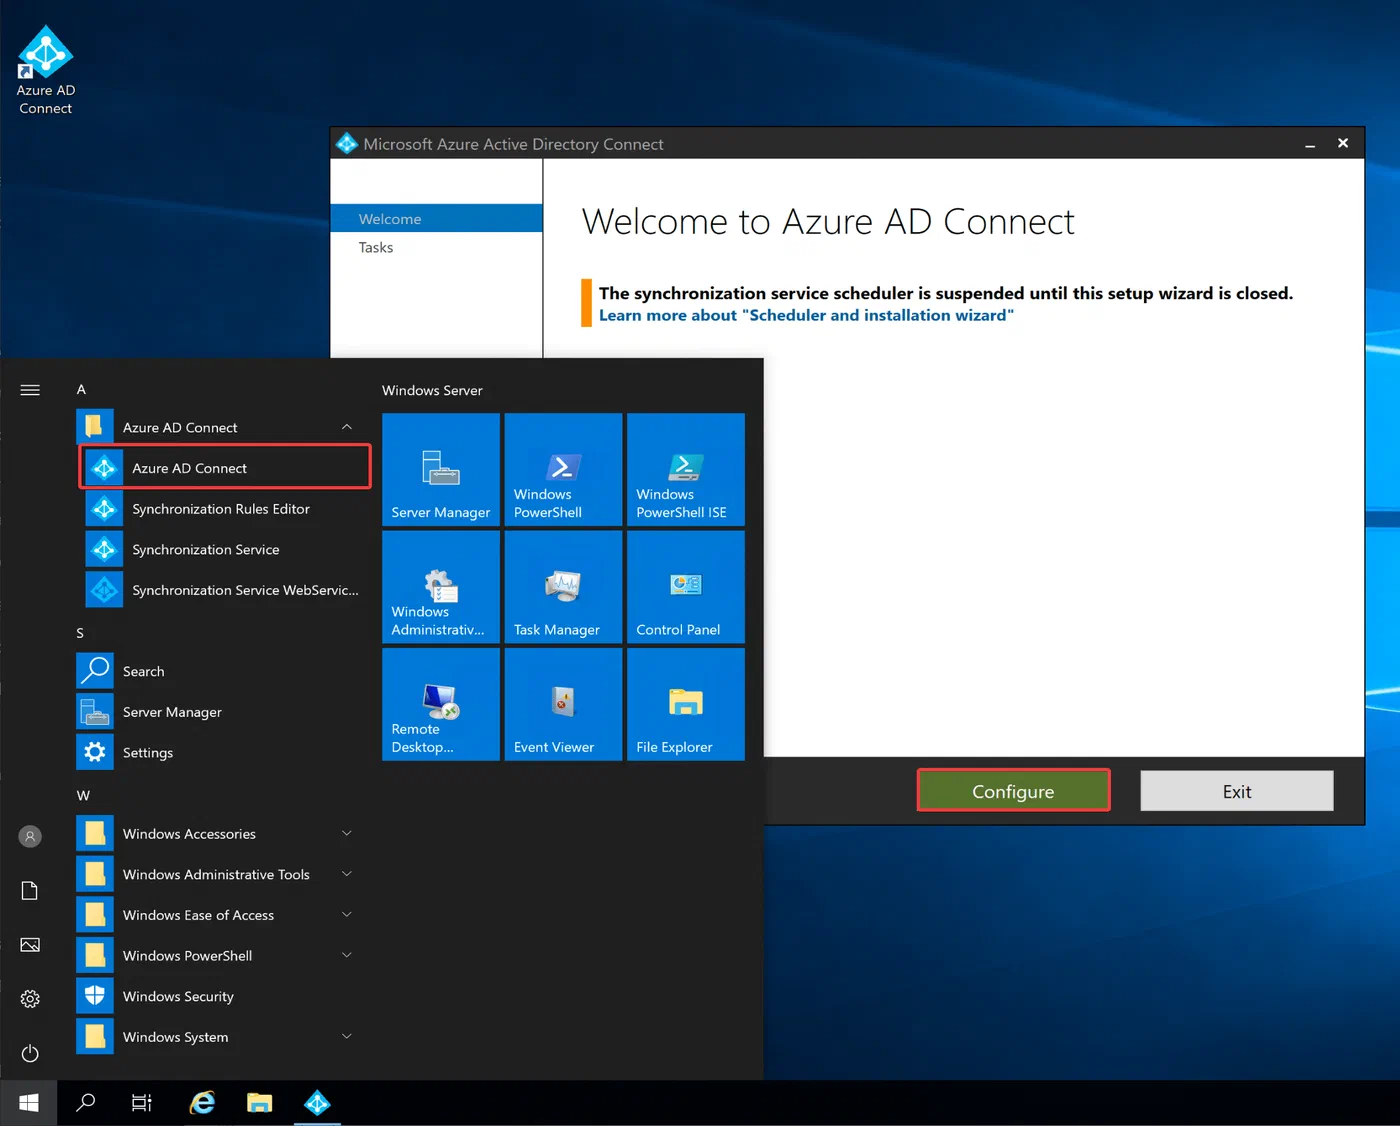The height and width of the screenshot is (1126, 1400).
Task: Open Windows Administrative Tools tile
Action: tap(441, 587)
